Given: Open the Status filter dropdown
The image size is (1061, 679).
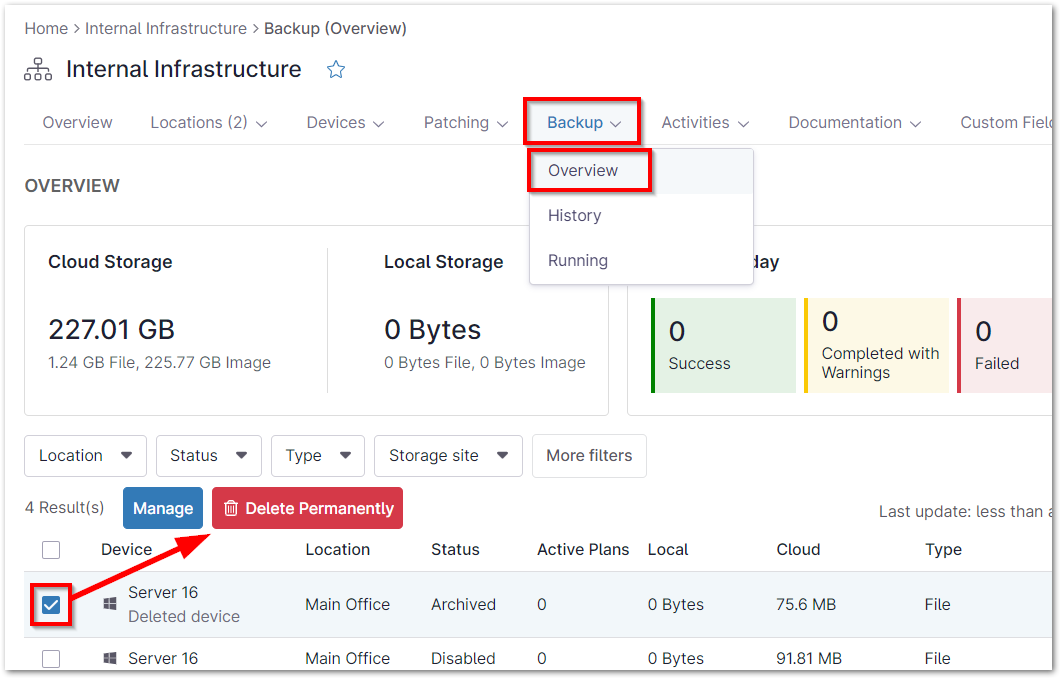Looking at the screenshot, I should click(208, 456).
